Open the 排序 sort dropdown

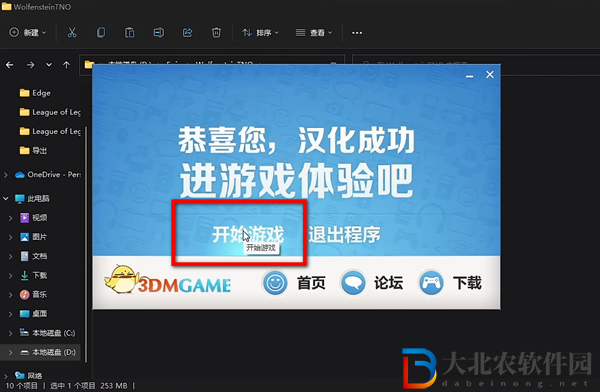[x=260, y=33]
